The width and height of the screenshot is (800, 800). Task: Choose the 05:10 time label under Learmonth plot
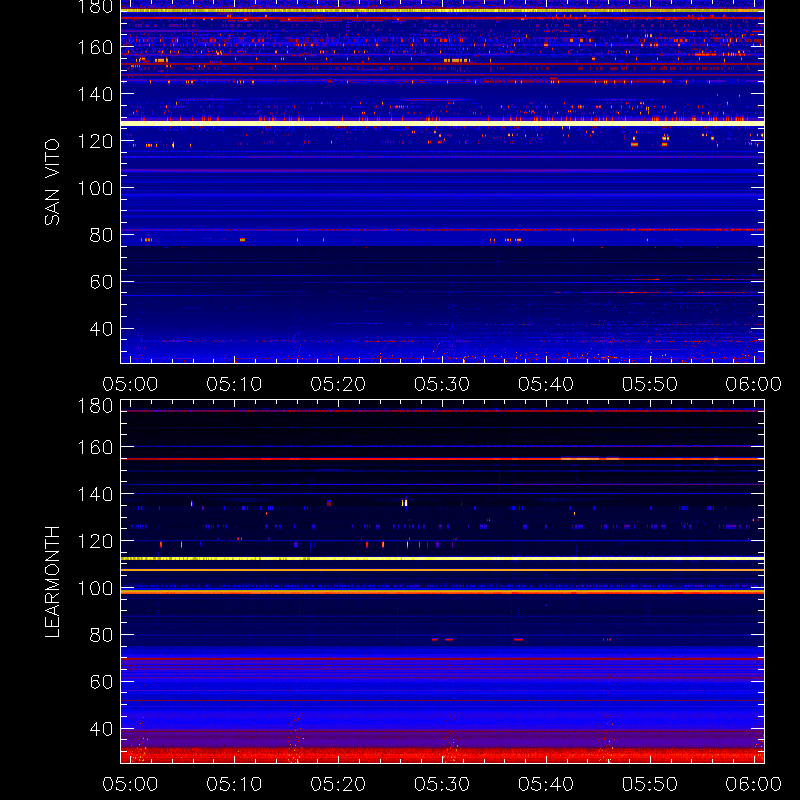pos(234,784)
